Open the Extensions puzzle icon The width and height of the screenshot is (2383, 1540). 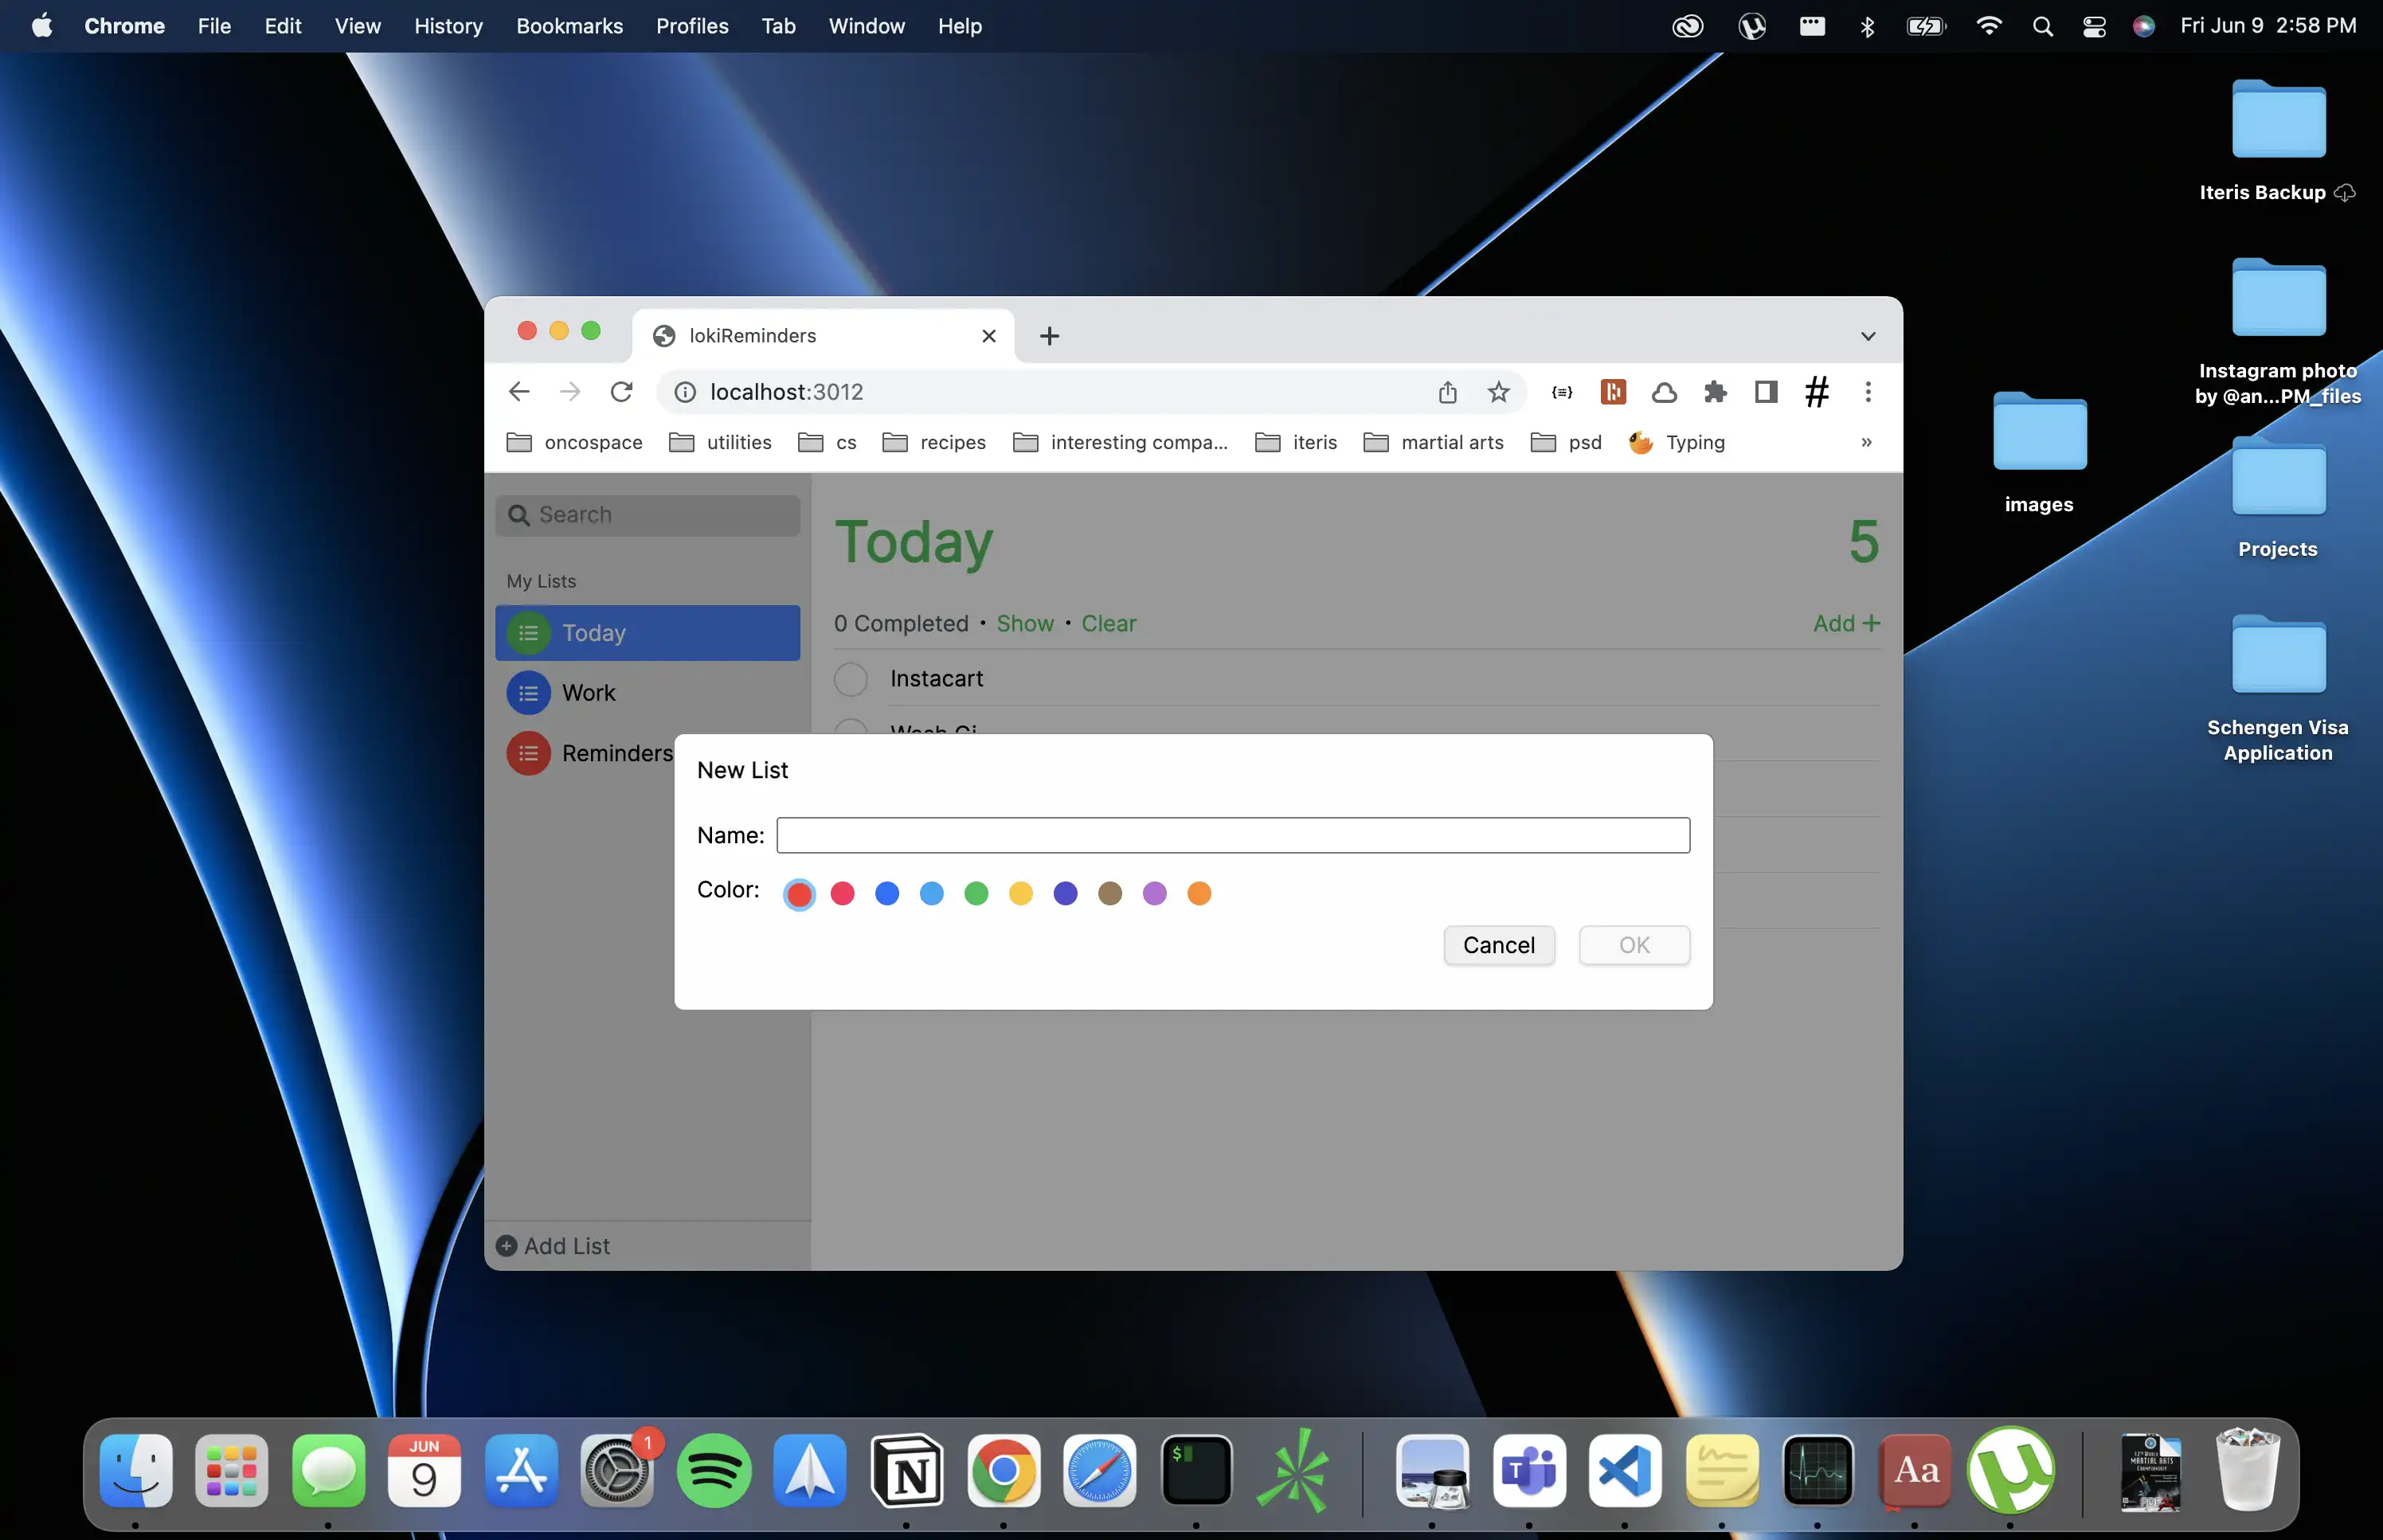click(1715, 392)
